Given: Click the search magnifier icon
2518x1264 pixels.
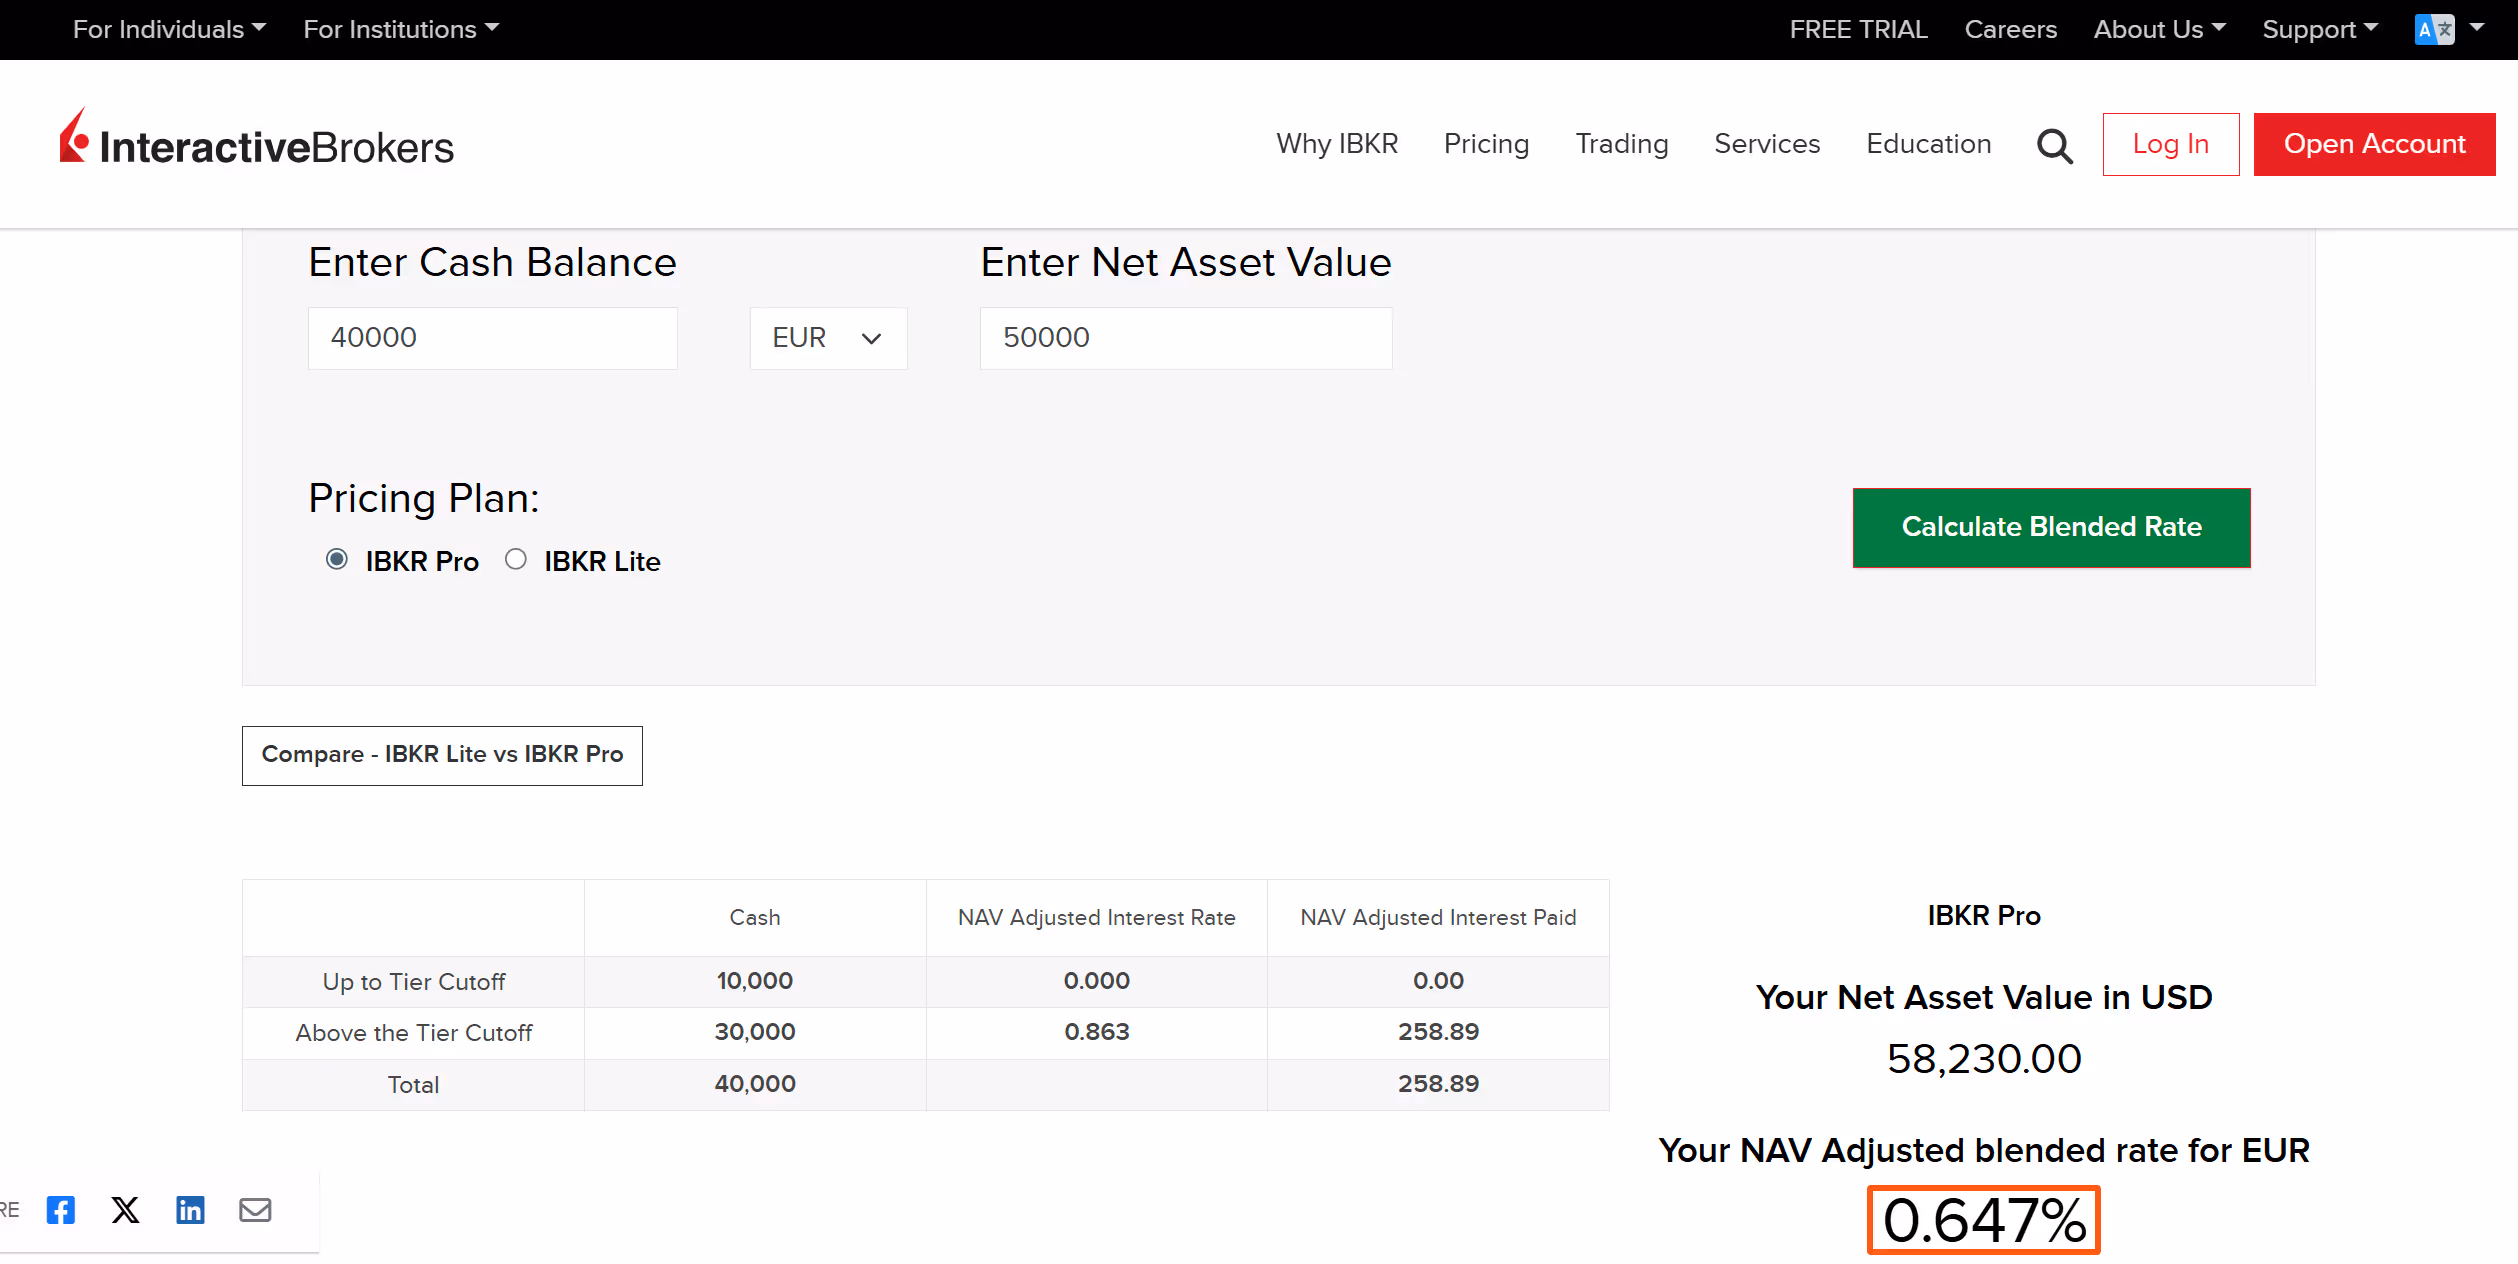Looking at the screenshot, I should (x=2054, y=146).
